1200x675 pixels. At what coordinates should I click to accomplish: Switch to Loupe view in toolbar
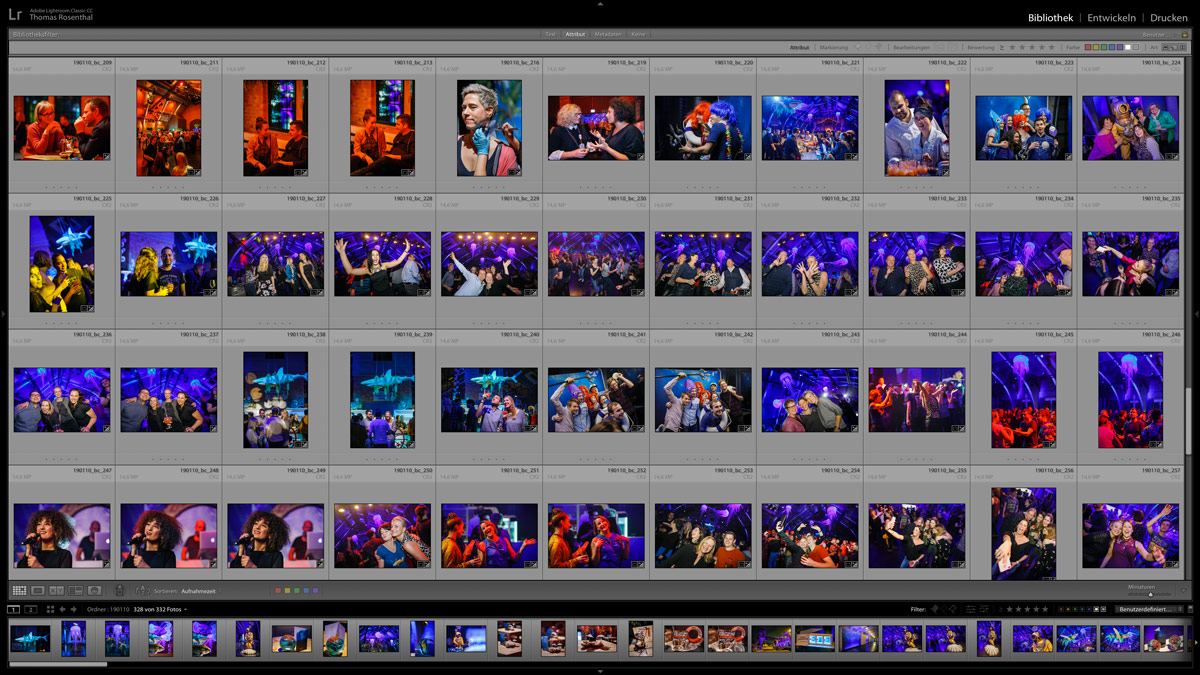(38, 591)
